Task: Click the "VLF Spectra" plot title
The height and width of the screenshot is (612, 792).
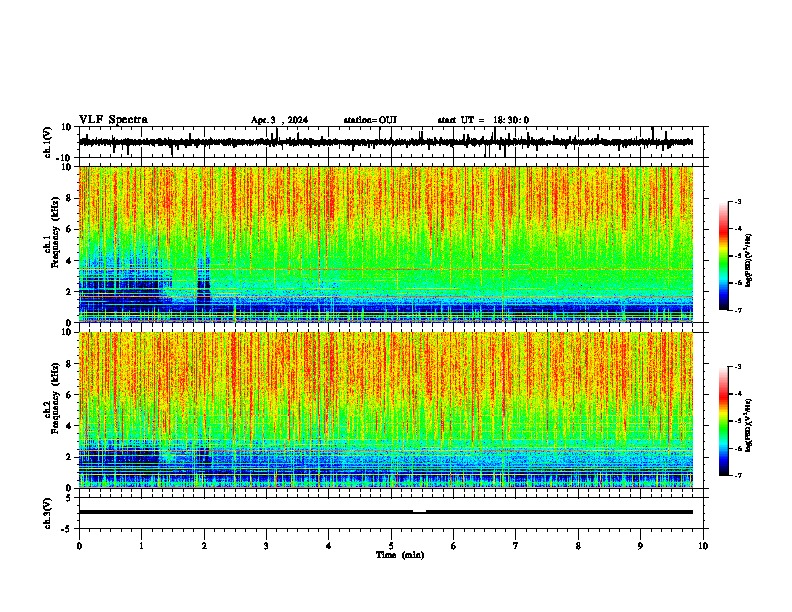Action: [113, 120]
